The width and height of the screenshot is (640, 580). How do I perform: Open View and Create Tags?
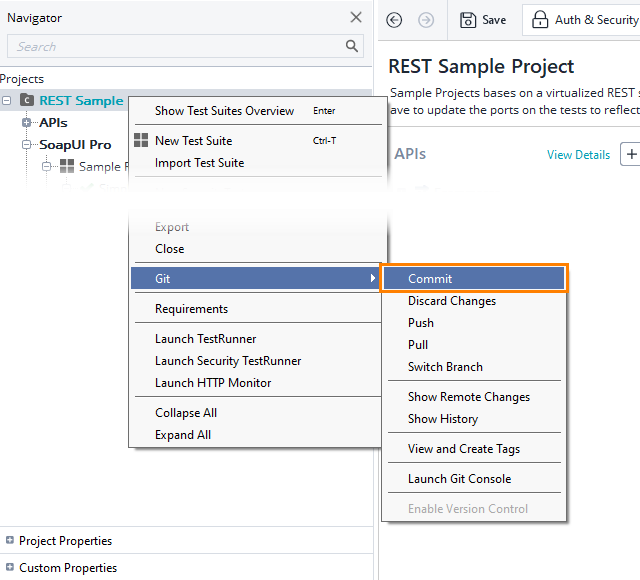474,449
